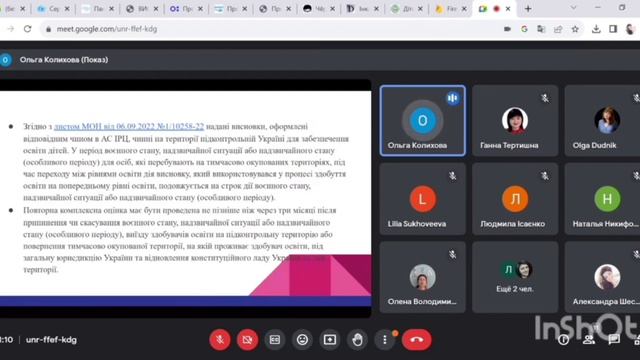Image resolution: width=640 pixels, height=360 pixels.
Task: Switch to the tab labeled 'Чер'
Action: coord(318,9)
